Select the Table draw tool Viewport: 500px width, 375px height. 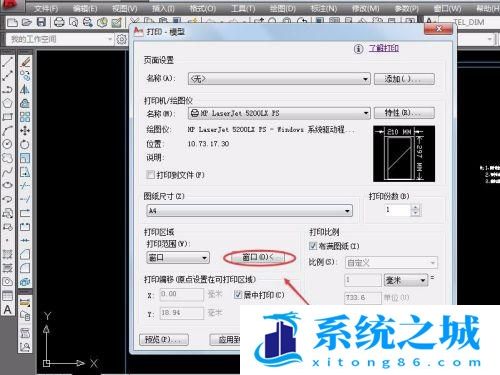pos(8,295)
